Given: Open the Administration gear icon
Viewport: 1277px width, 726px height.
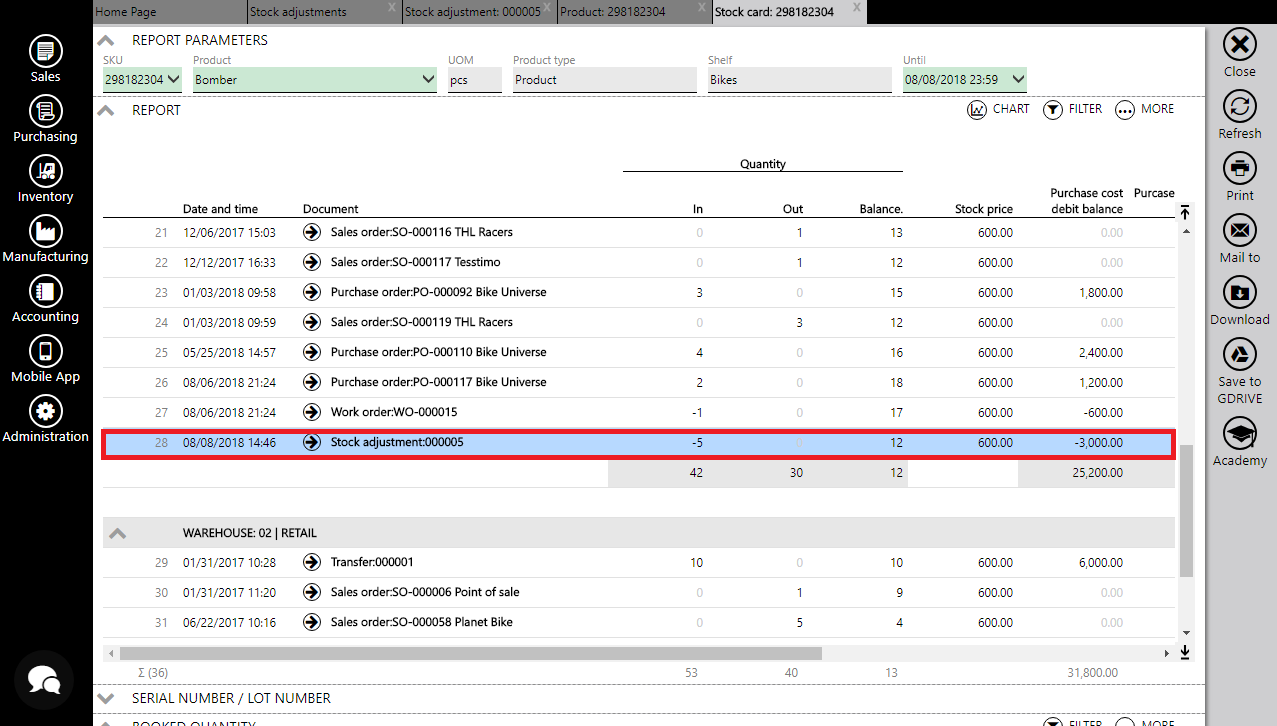Looking at the screenshot, I should pyautogui.click(x=46, y=411).
